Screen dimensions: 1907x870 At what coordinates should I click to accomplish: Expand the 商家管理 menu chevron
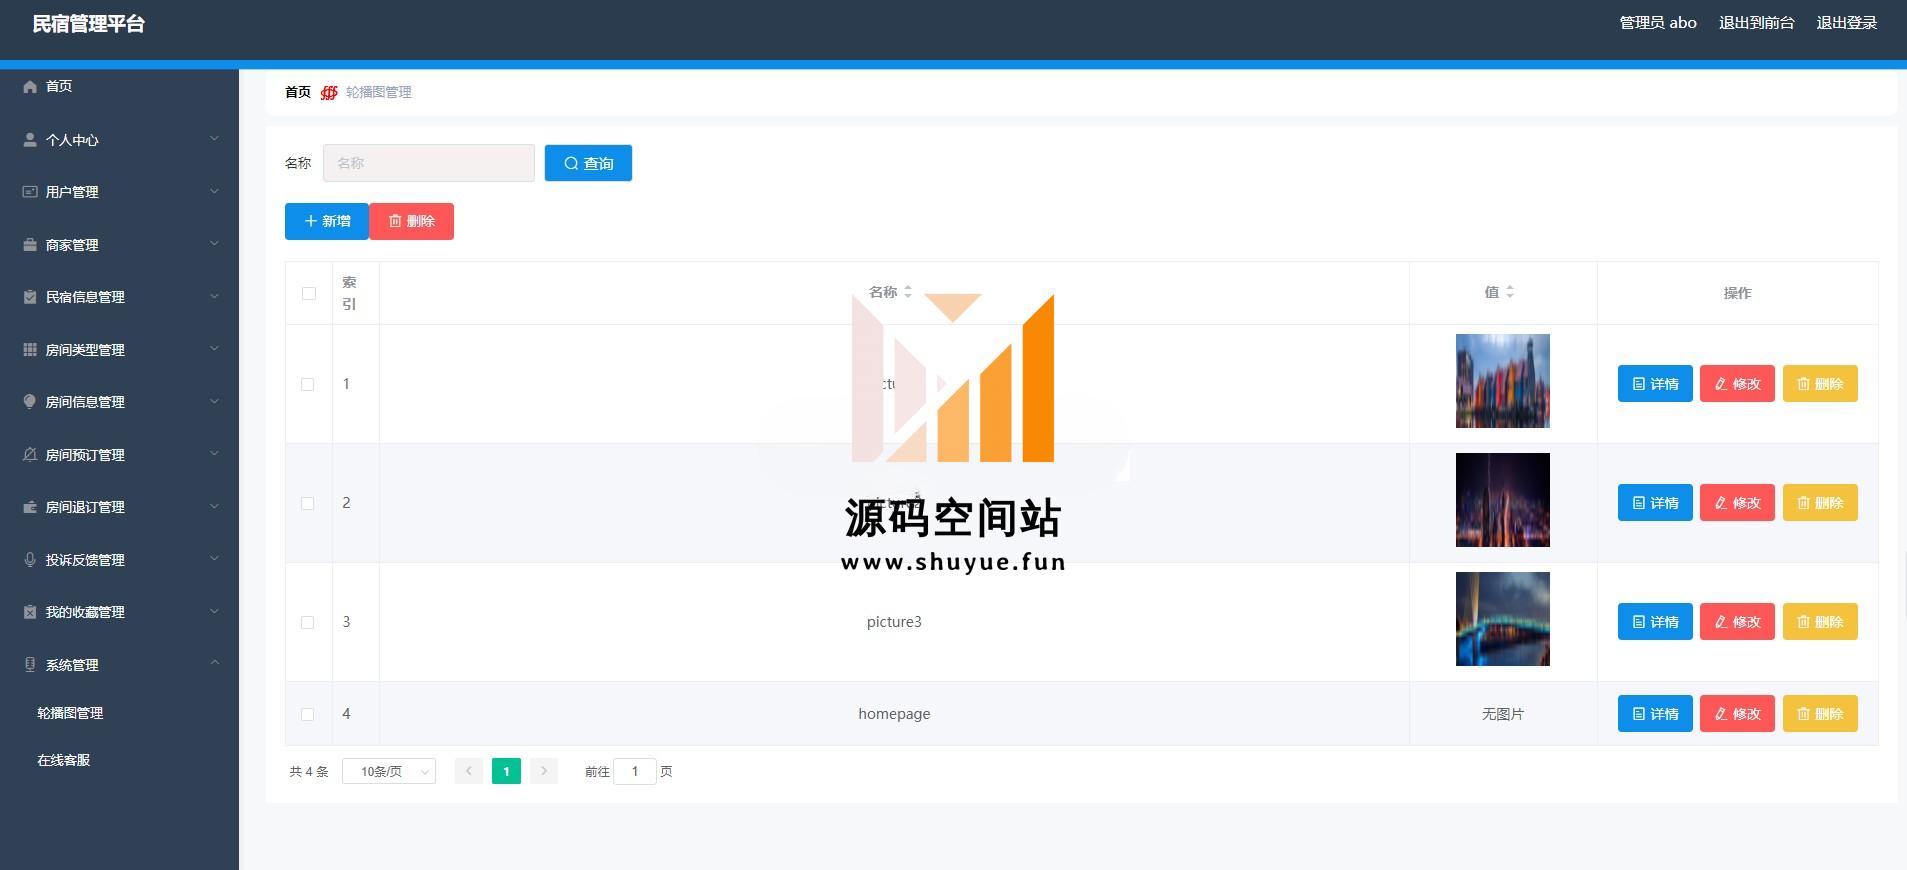click(214, 244)
